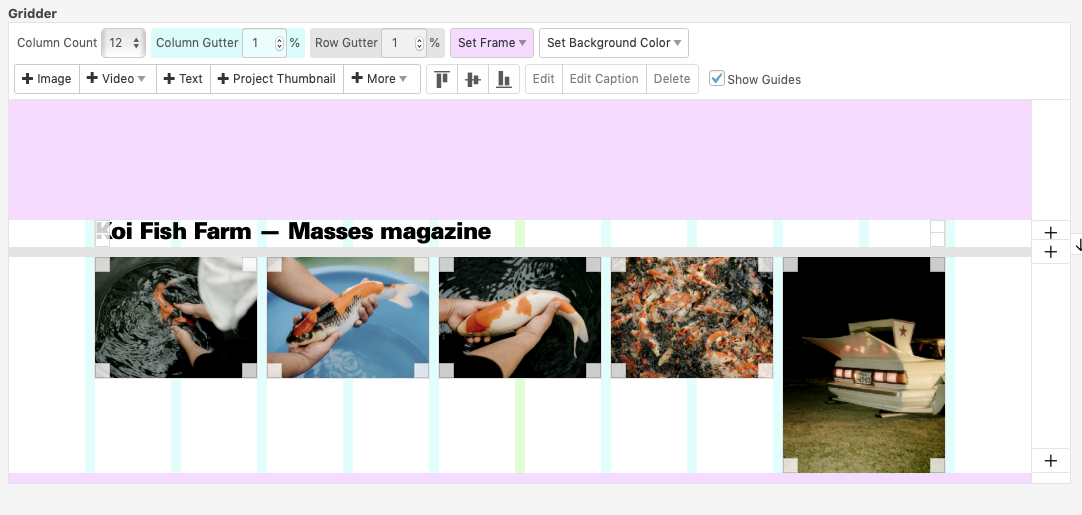Add an Image to the grid
The height and width of the screenshot is (515, 1082).
point(47,79)
